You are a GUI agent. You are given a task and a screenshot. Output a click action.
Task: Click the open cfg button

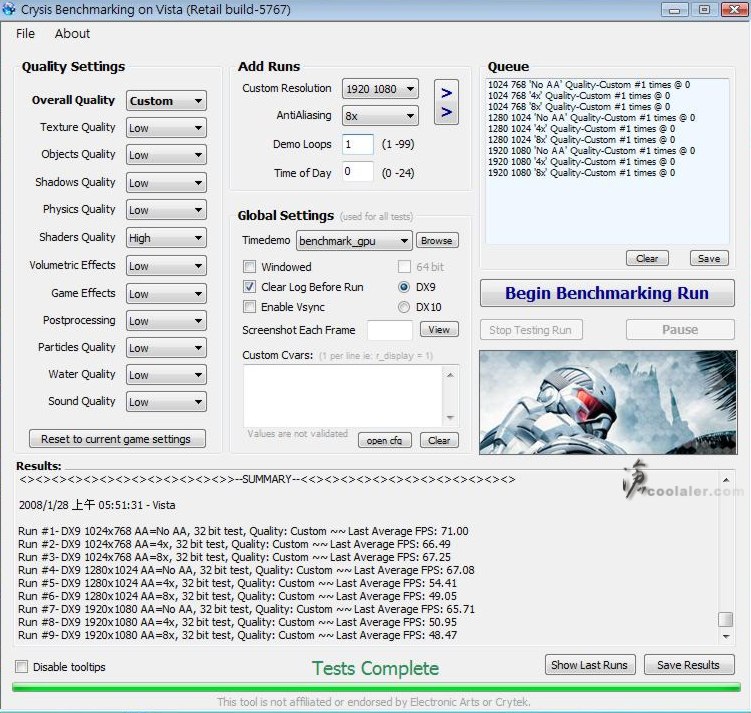[x=385, y=440]
